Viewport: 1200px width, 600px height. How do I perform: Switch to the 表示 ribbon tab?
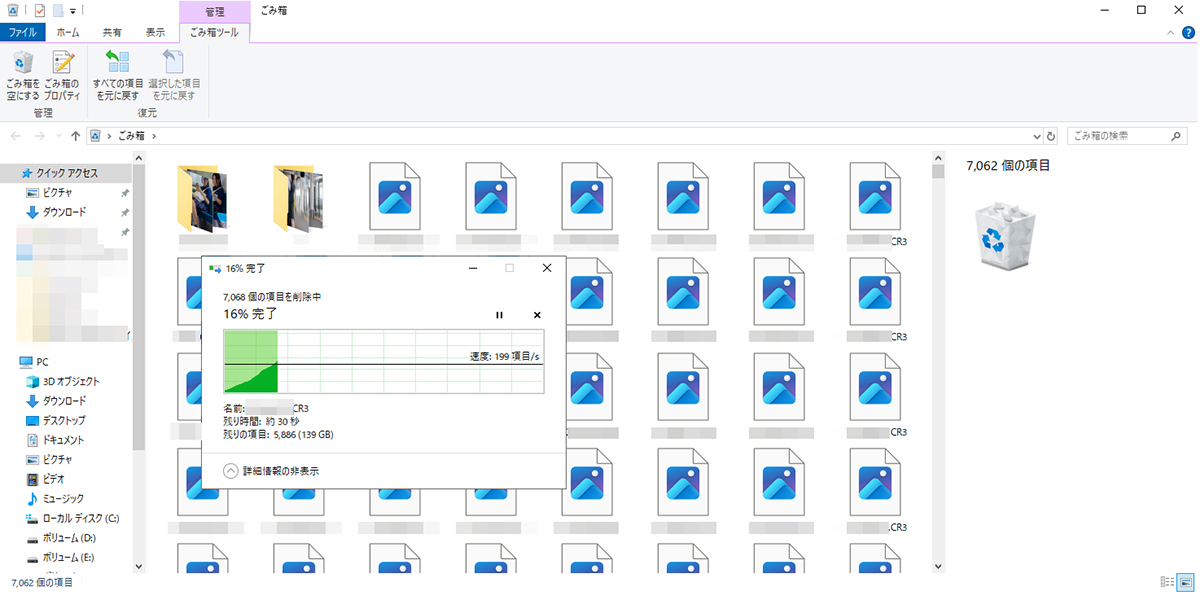(x=155, y=32)
